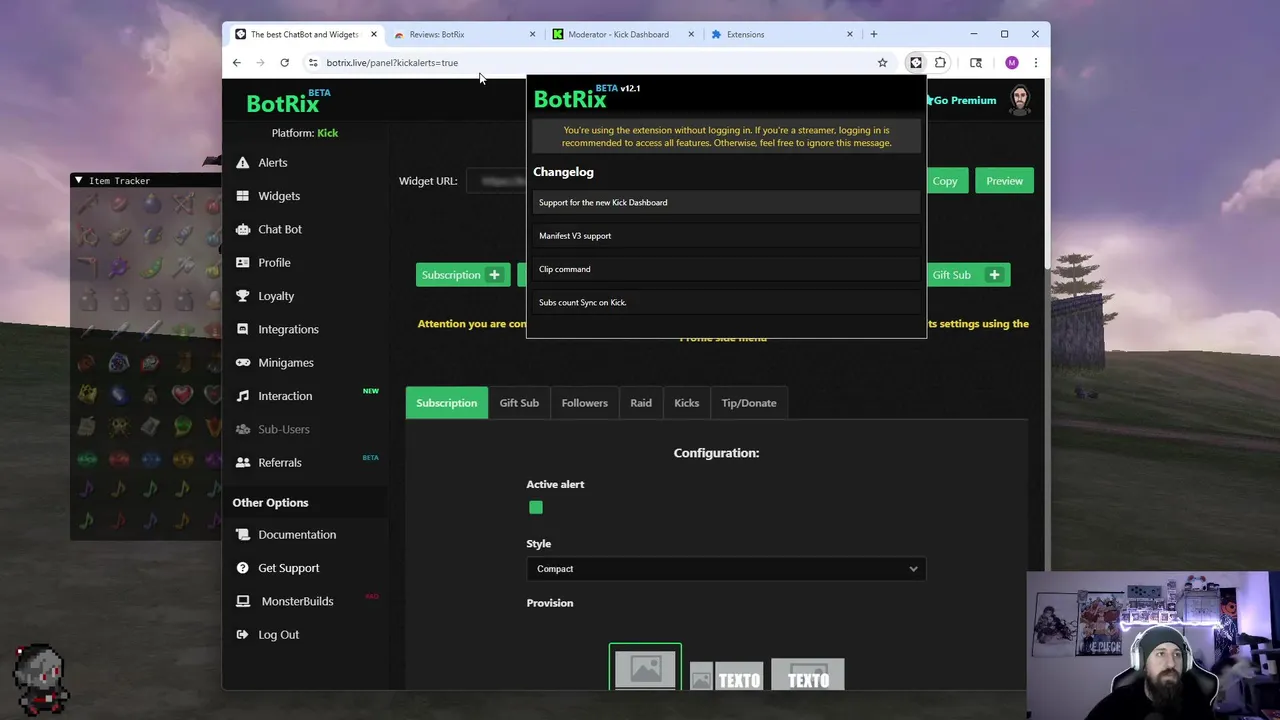Viewport: 1280px width, 720px height.
Task: Open the Alerts sidebar icon
Action: (x=242, y=163)
